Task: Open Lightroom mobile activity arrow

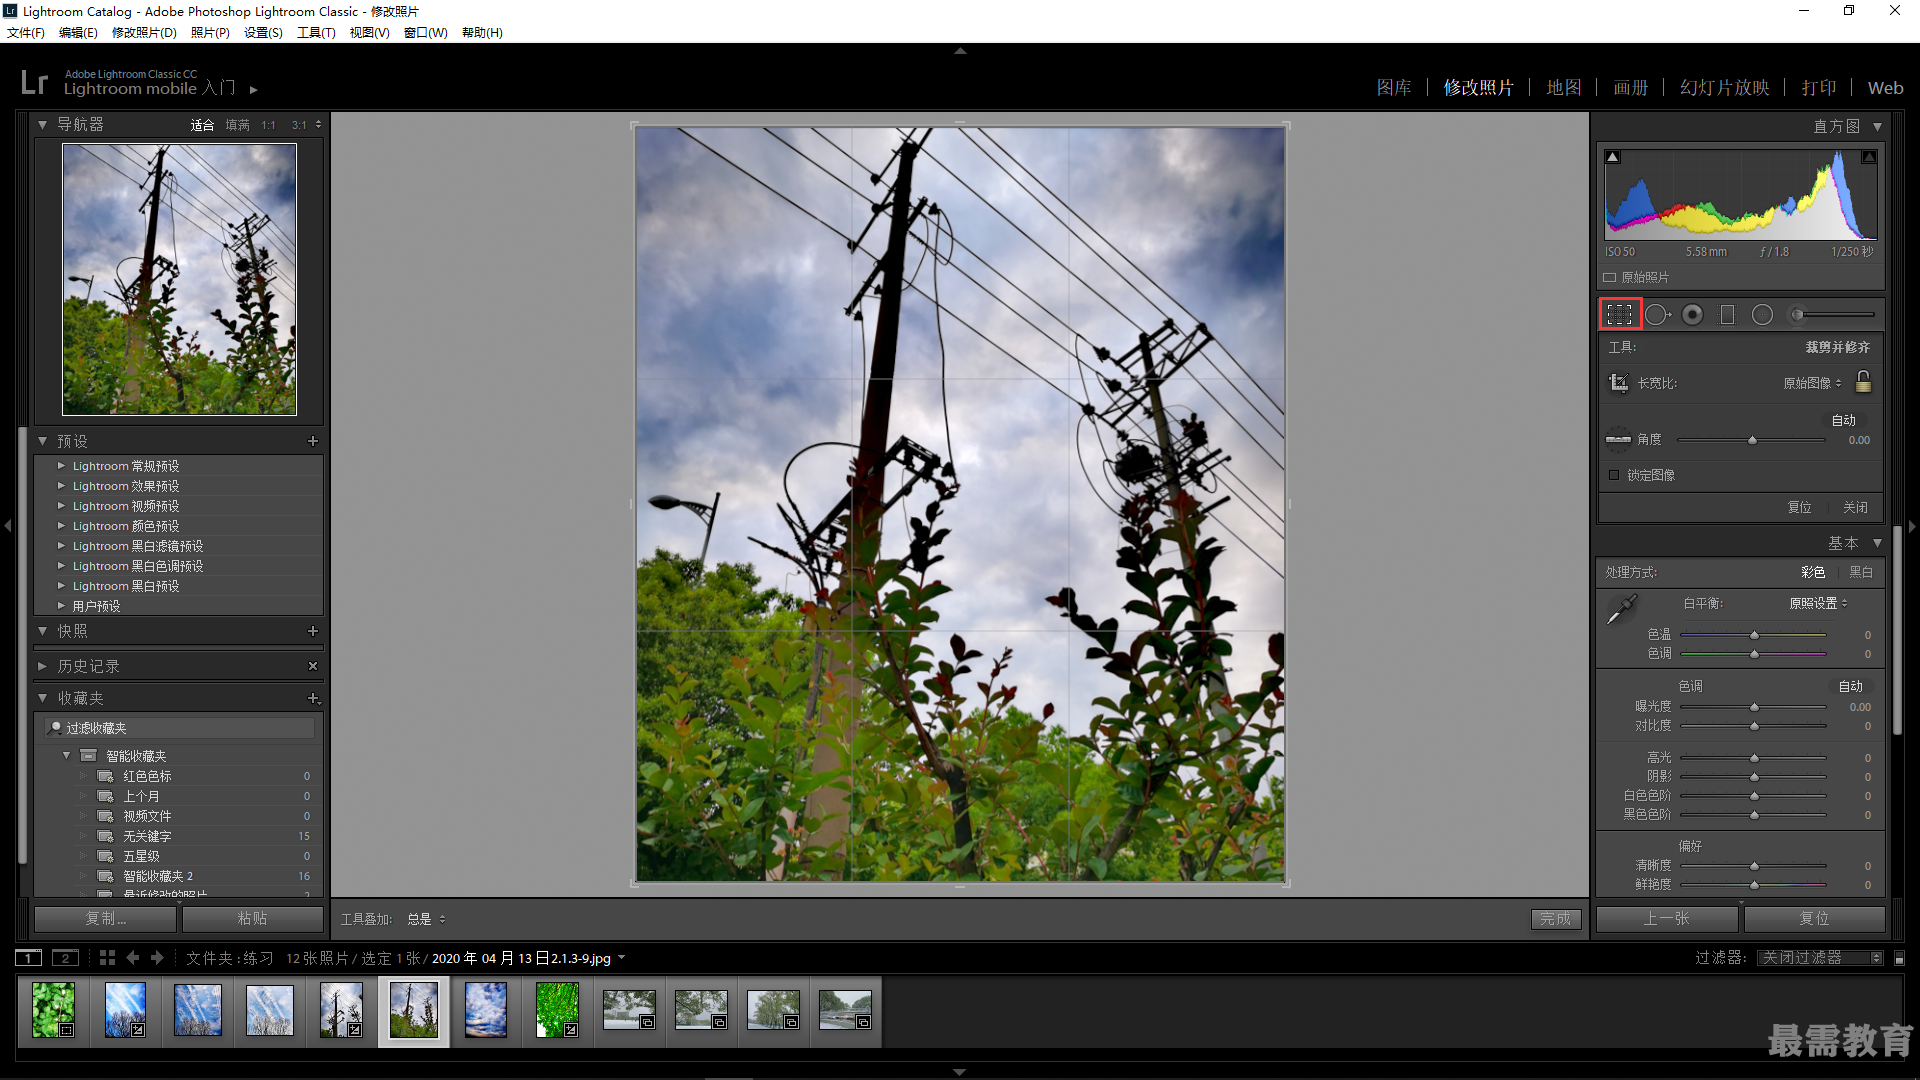Action: [254, 90]
